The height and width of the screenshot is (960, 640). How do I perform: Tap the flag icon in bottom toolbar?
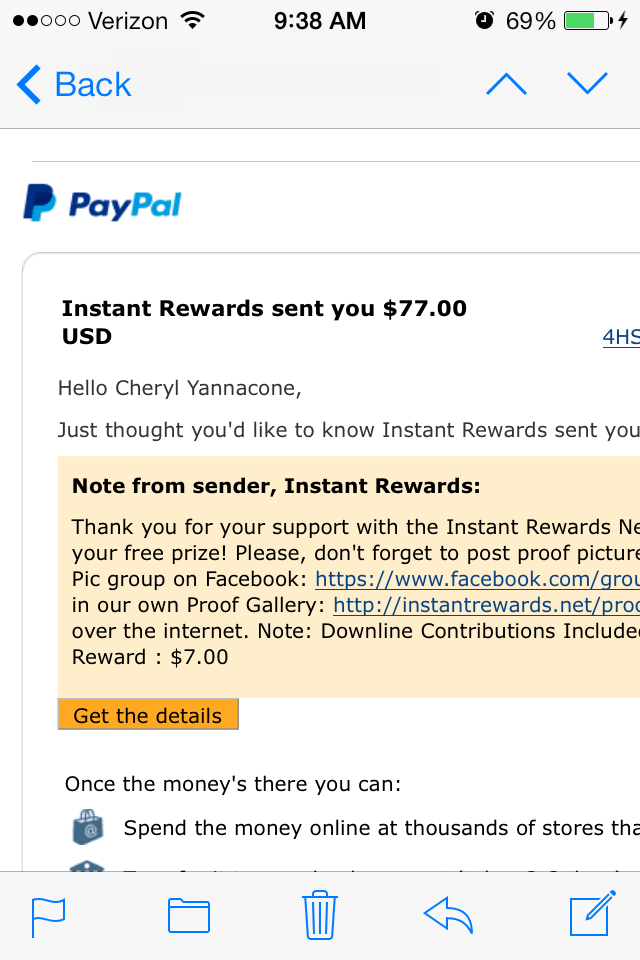point(48,917)
